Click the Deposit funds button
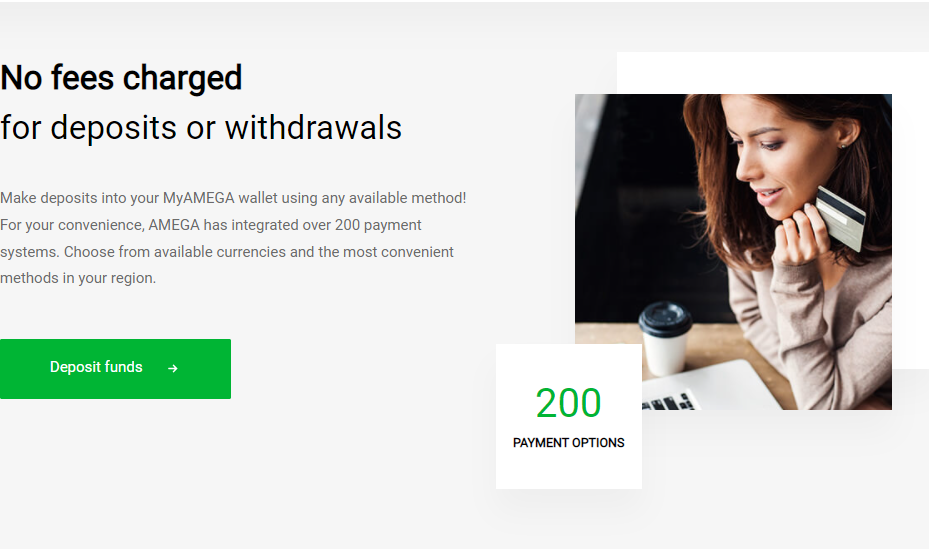The width and height of the screenshot is (929, 549). click(115, 368)
